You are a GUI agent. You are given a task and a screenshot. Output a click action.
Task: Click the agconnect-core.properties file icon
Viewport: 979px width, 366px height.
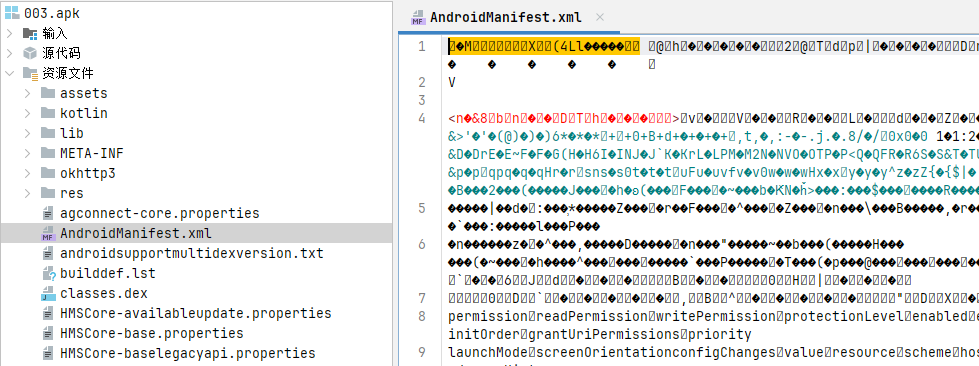(x=48, y=213)
